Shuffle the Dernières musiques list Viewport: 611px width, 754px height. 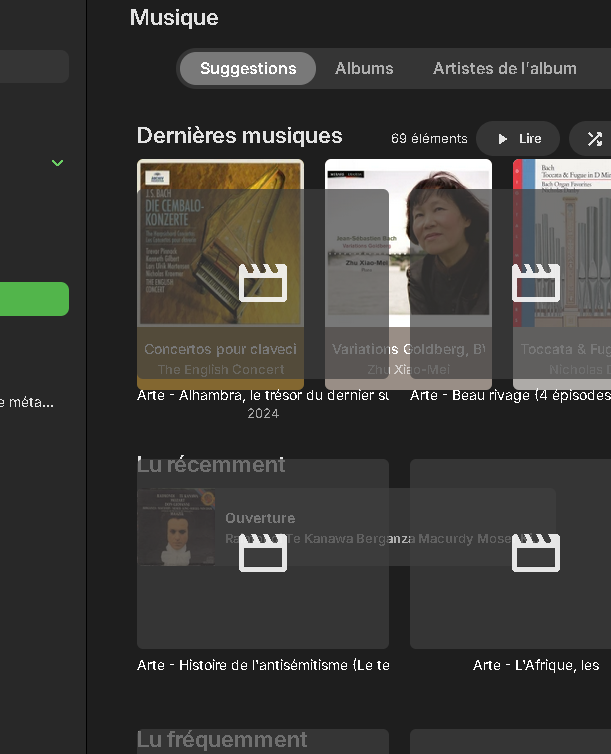pyautogui.click(x=594, y=138)
